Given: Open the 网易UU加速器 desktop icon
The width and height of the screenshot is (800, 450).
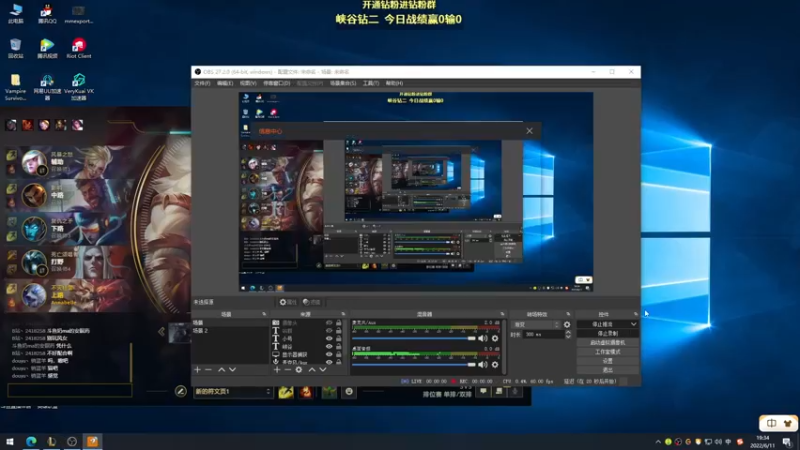Looking at the screenshot, I should click(x=47, y=87).
